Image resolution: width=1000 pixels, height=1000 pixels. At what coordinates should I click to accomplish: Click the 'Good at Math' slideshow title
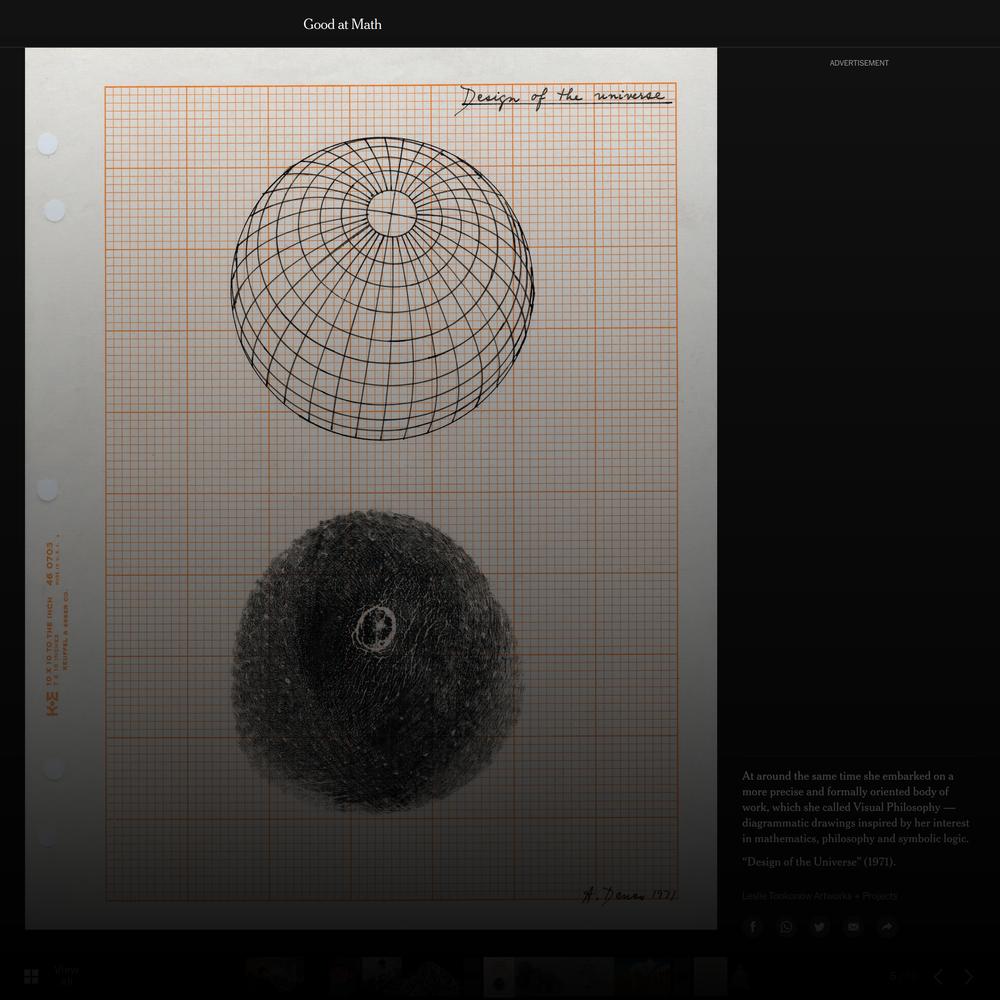[342, 24]
